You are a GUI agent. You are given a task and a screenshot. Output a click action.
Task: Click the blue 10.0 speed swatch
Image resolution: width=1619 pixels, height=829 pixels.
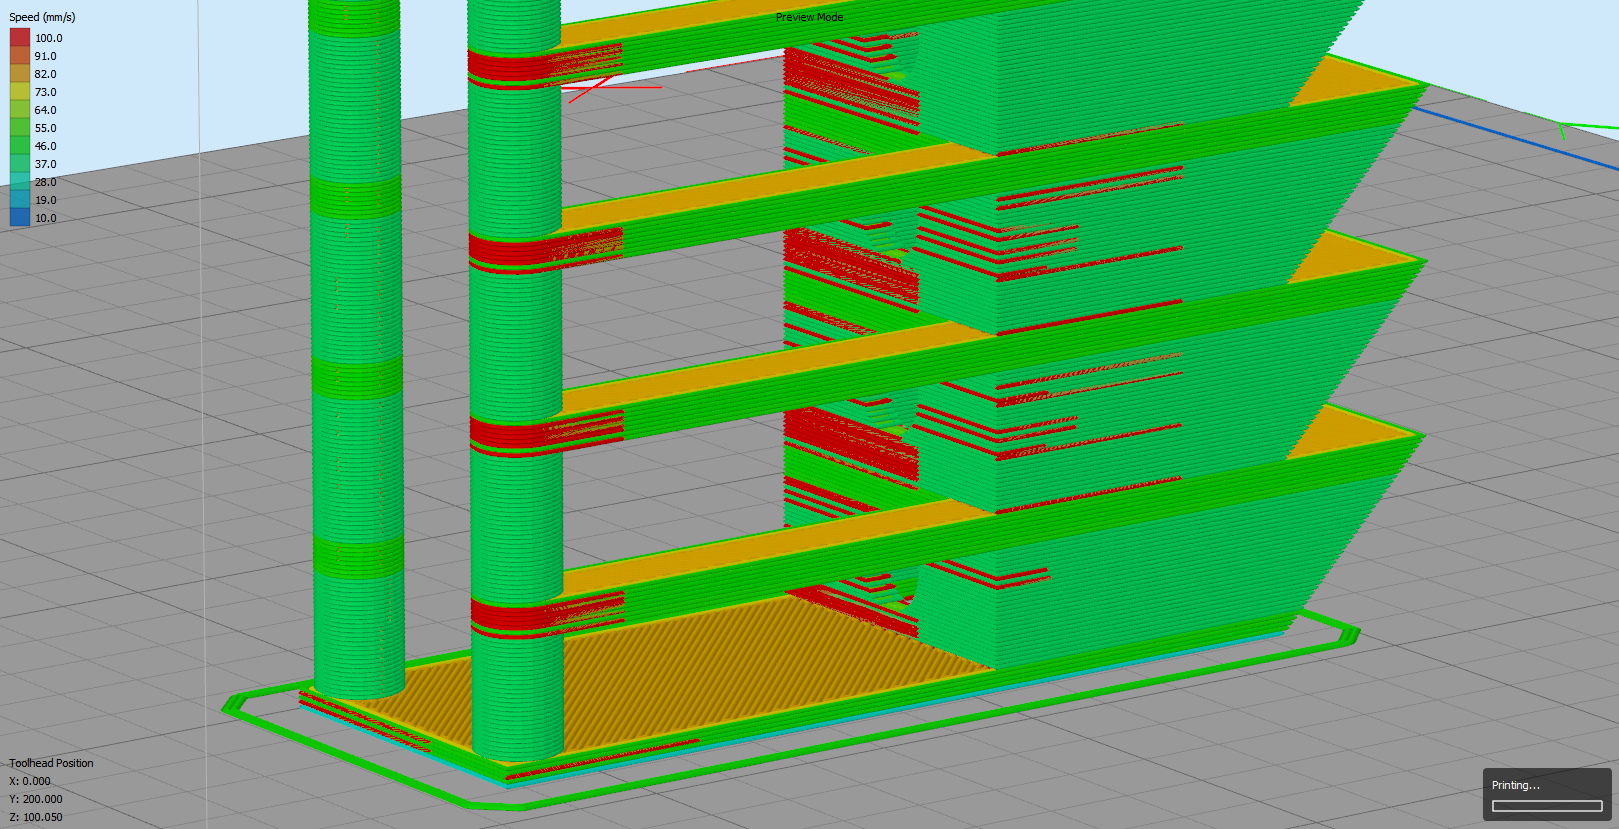click(x=20, y=218)
